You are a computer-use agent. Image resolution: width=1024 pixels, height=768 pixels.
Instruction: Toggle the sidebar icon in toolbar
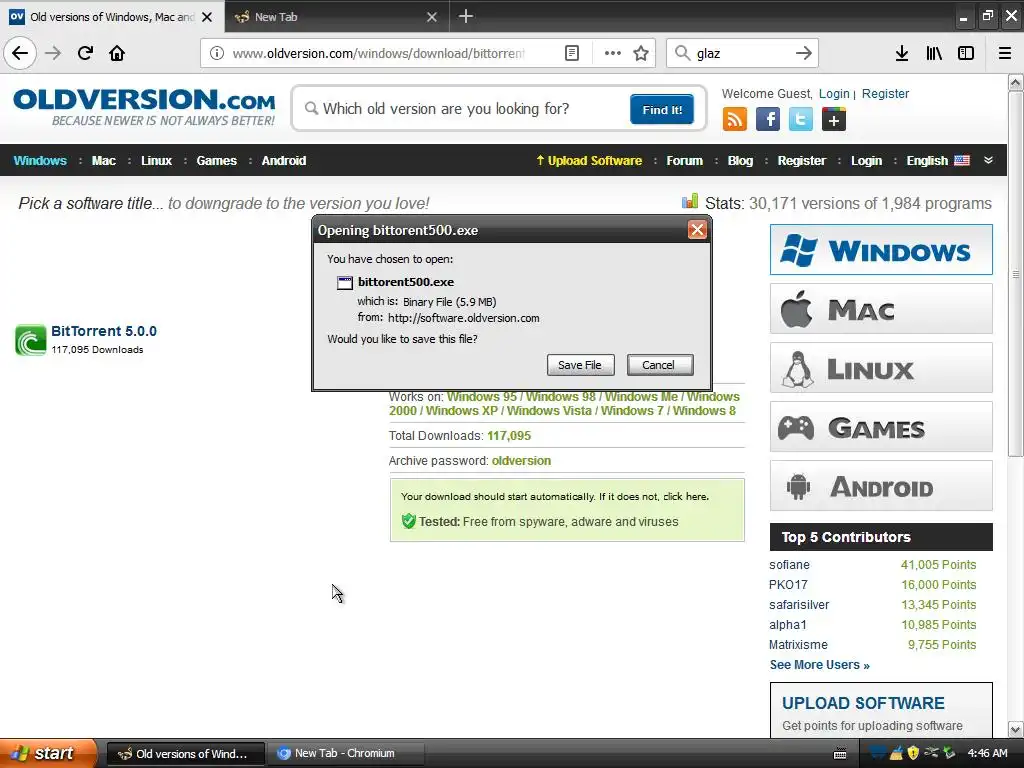pyautogui.click(x=966, y=53)
